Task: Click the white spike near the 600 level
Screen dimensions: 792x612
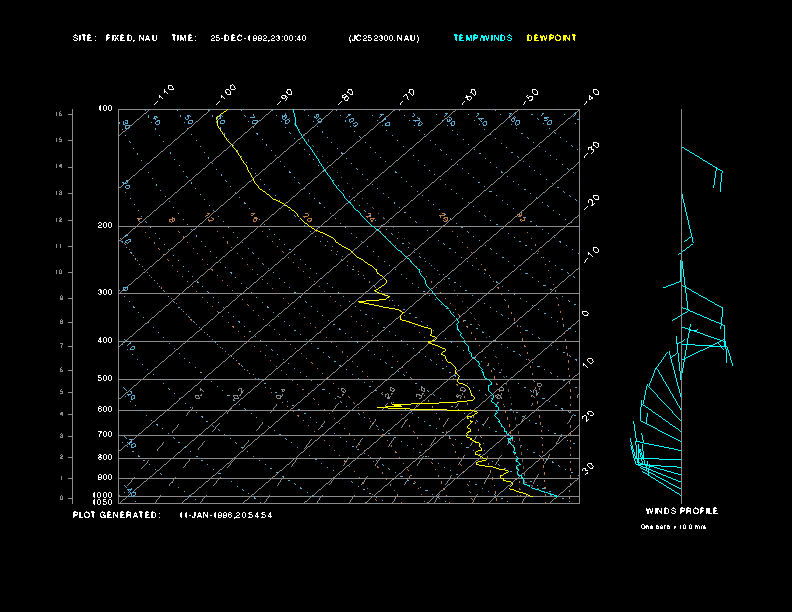Action: click(420, 408)
